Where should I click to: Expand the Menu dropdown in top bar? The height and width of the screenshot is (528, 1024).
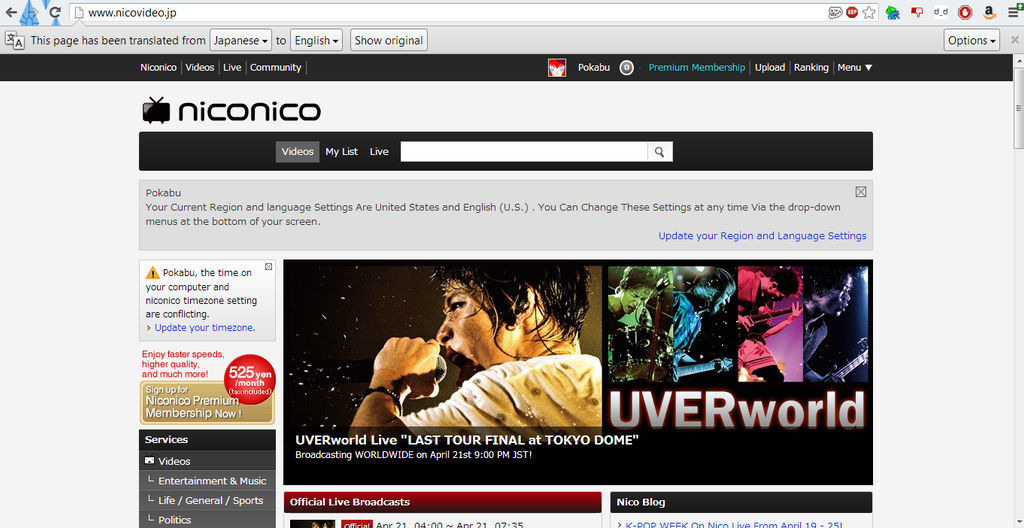click(x=854, y=67)
